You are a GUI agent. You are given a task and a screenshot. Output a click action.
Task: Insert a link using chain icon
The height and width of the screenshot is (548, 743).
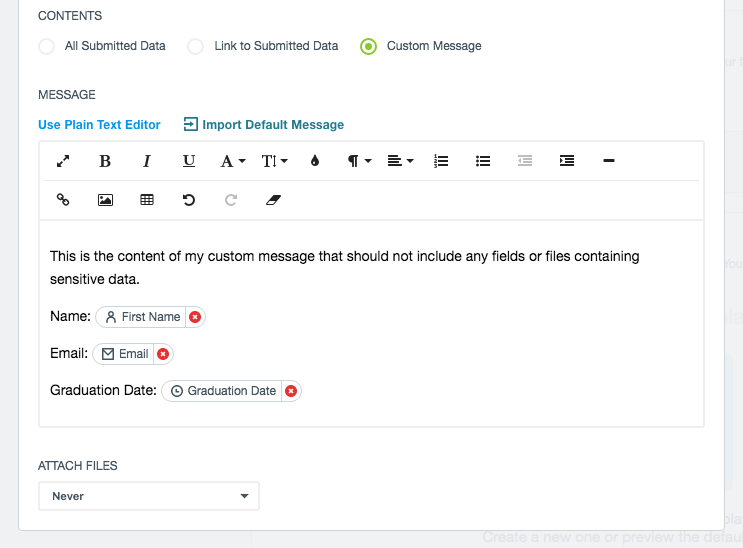62,200
